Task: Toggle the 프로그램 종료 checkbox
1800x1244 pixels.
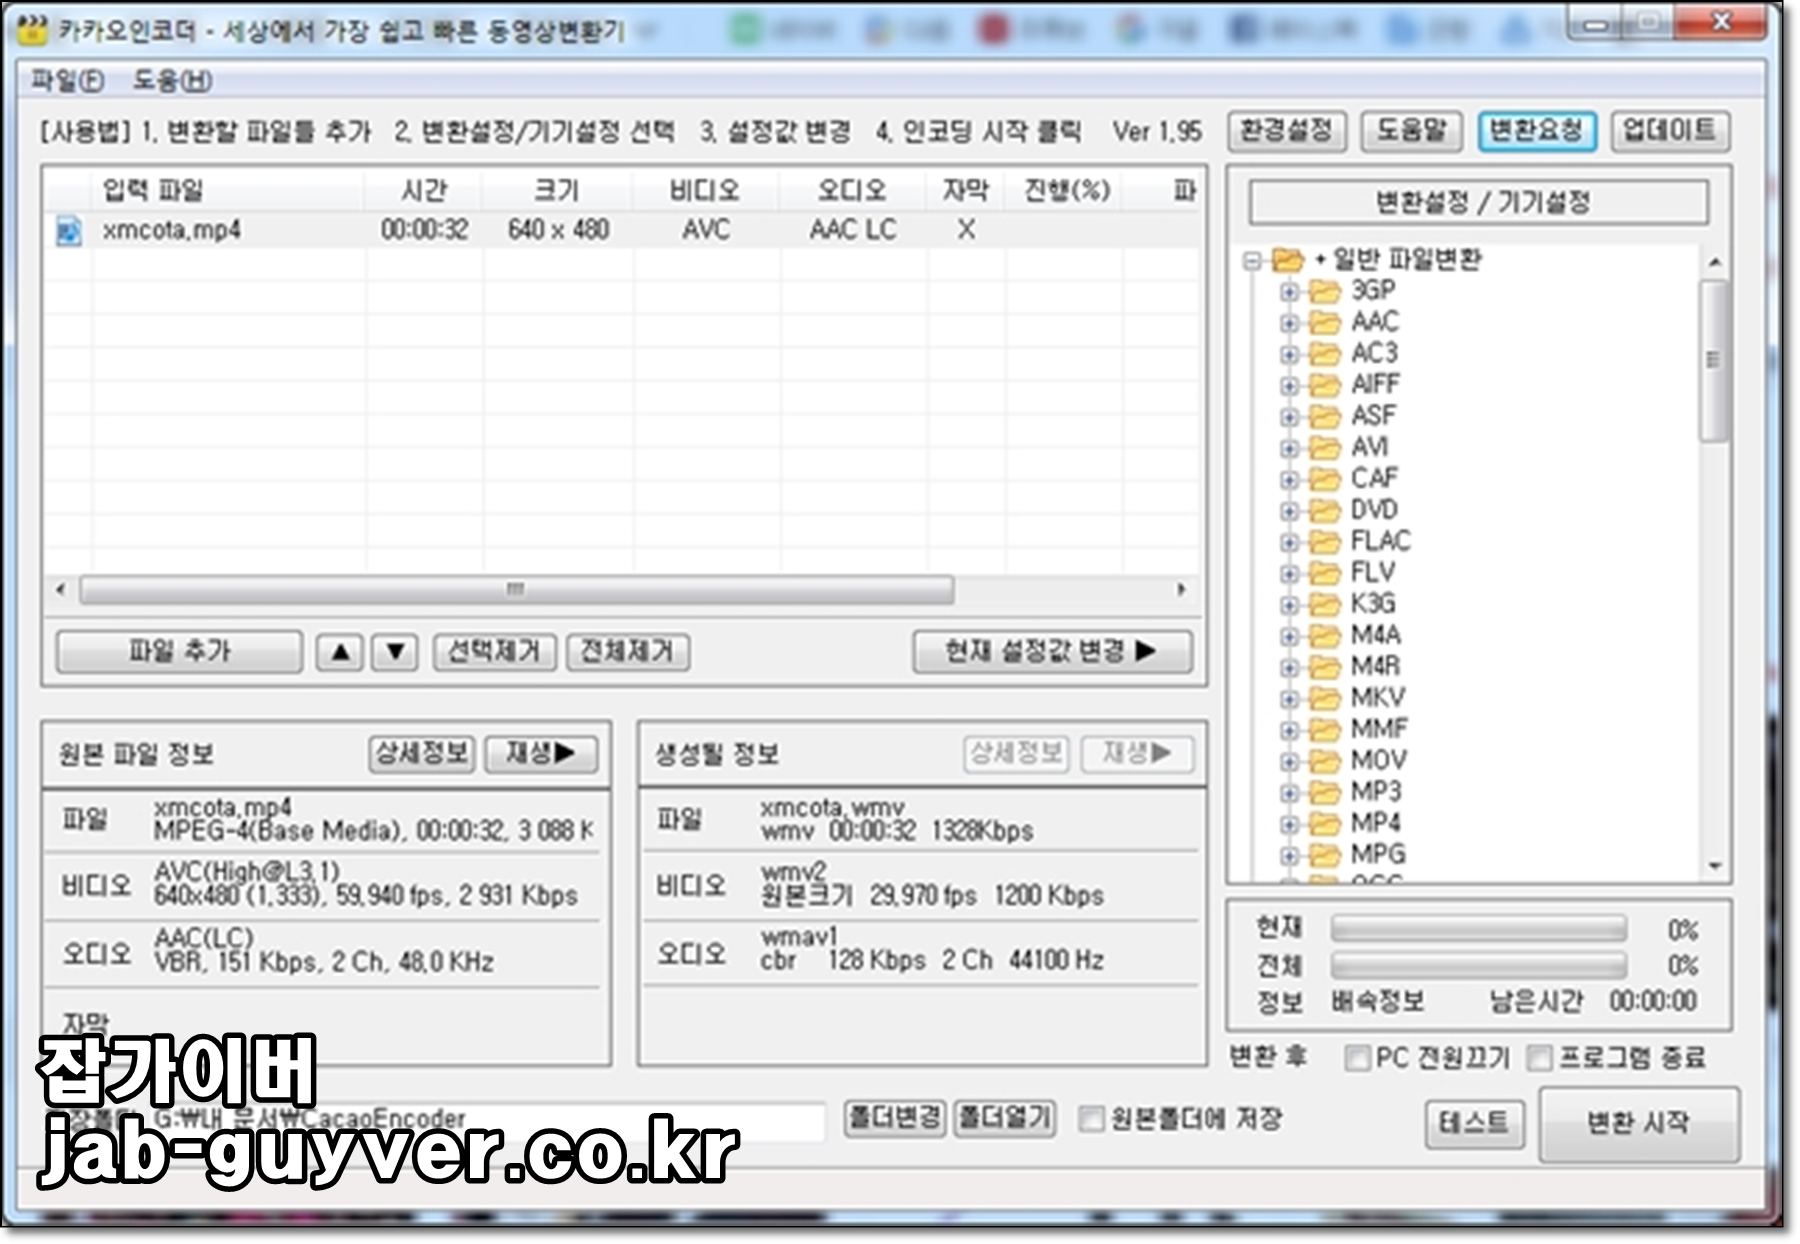Action: tap(1540, 1058)
